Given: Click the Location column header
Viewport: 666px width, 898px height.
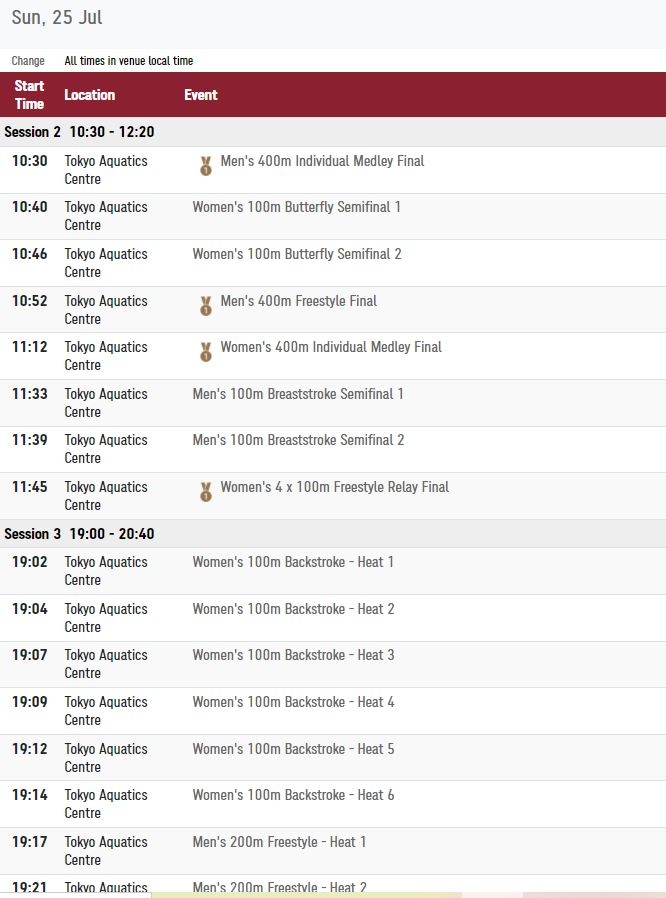Looking at the screenshot, I should (89, 95).
